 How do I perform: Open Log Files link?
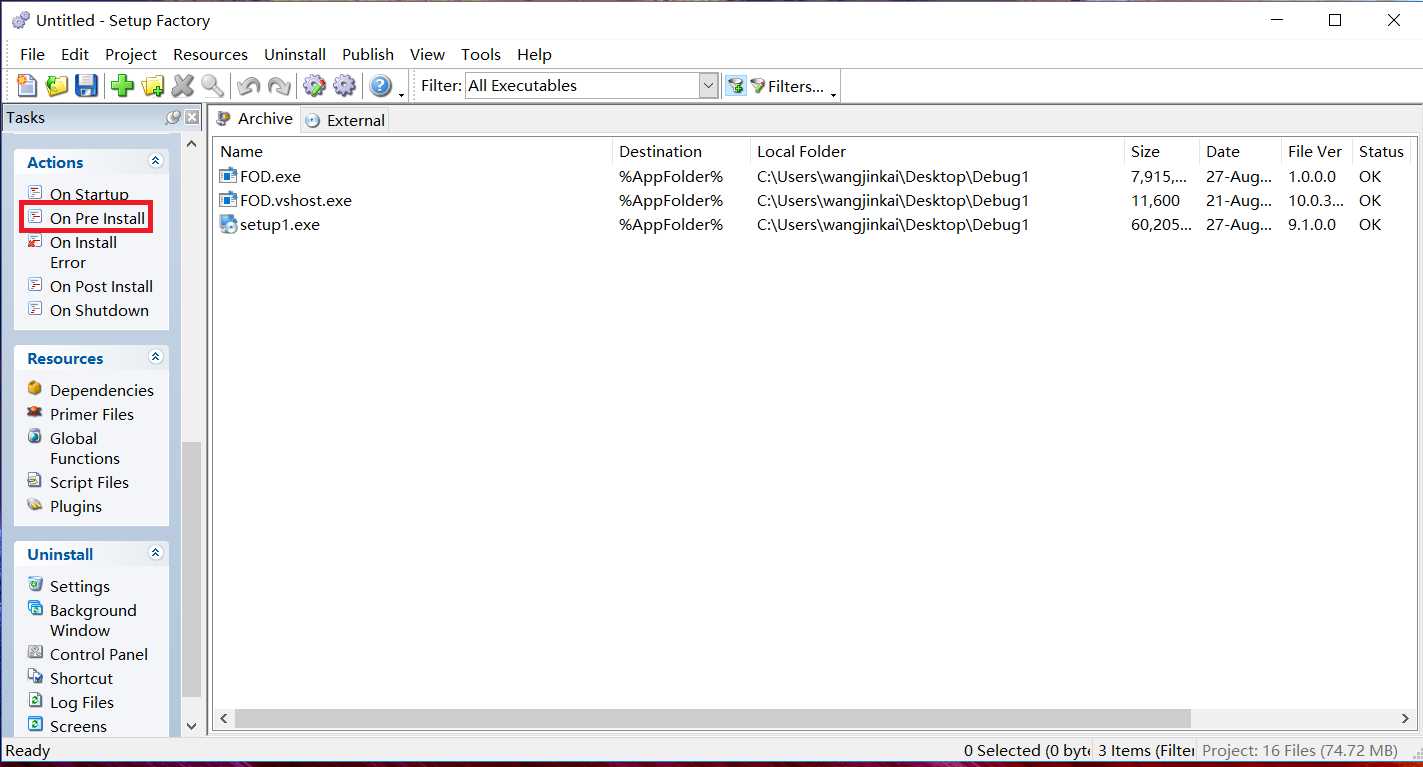point(82,702)
